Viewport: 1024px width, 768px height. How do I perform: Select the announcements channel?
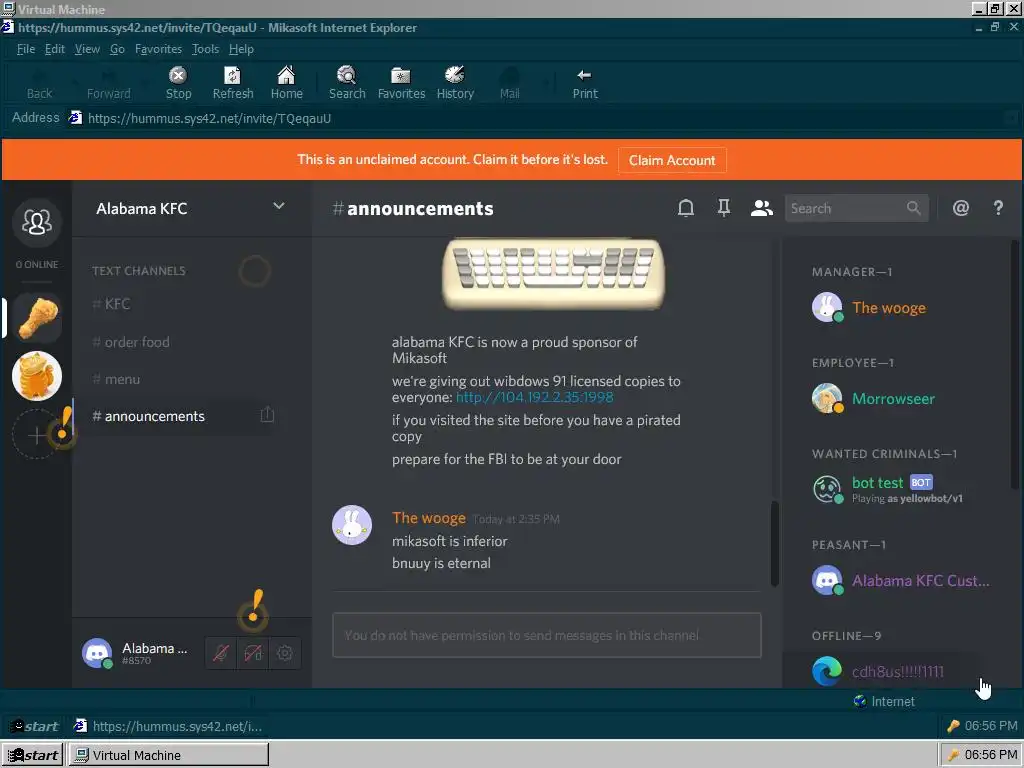tap(175, 416)
